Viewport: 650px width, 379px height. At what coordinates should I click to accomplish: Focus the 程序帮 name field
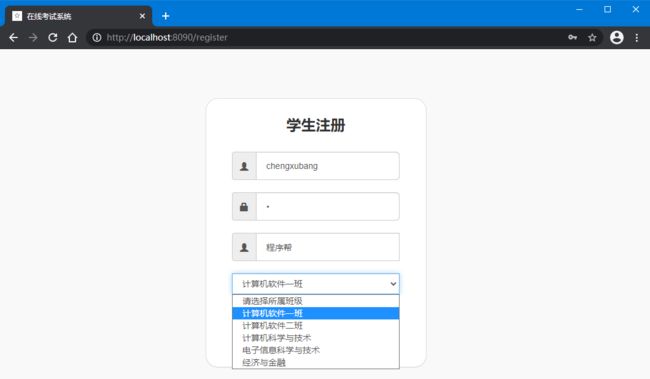coord(328,247)
